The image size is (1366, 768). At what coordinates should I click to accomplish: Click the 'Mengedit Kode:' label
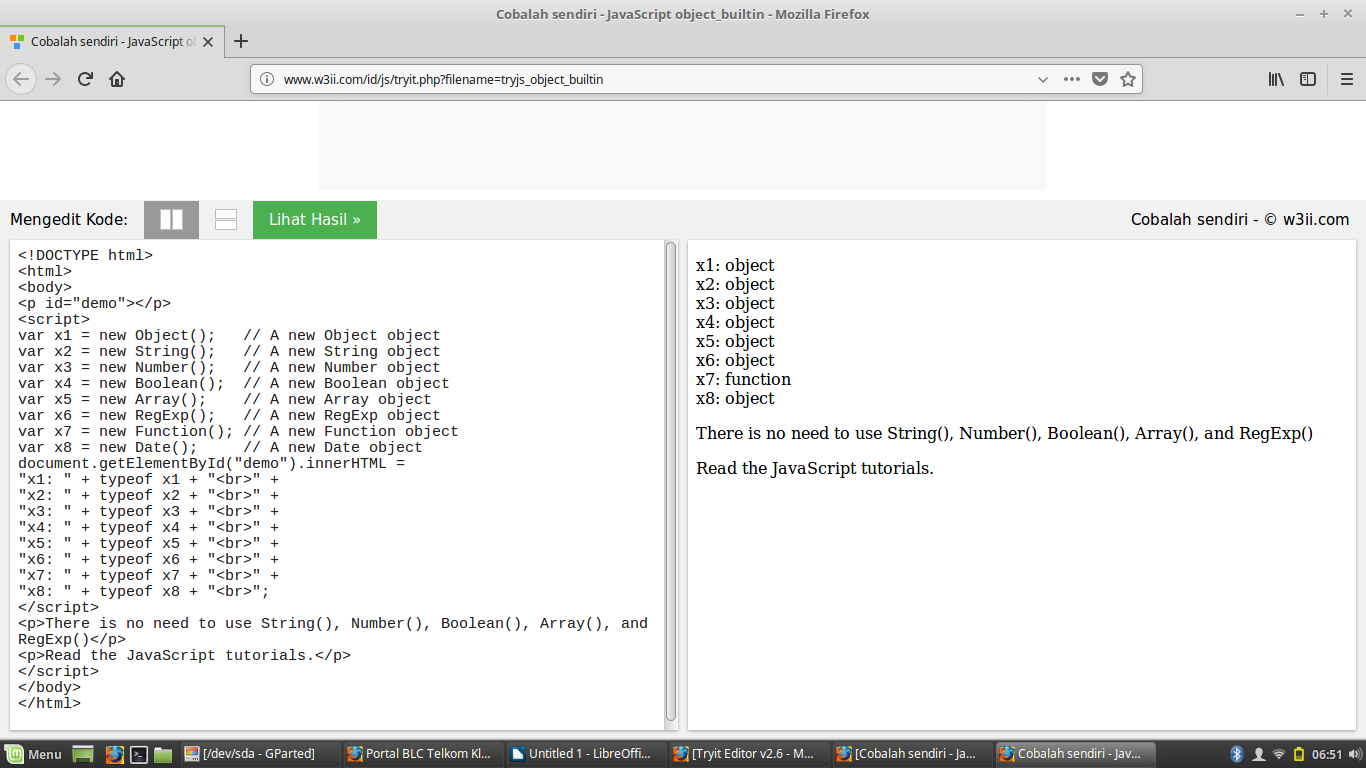[69, 220]
